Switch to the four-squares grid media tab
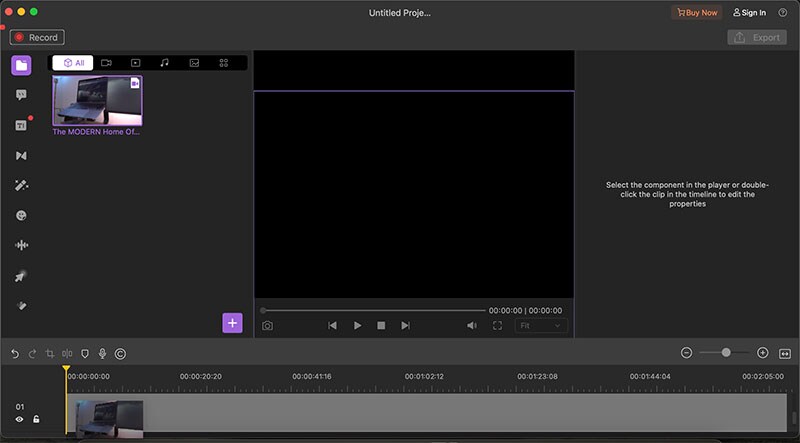This screenshot has width=800, height=443. pyautogui.click(x=224, y=63)
